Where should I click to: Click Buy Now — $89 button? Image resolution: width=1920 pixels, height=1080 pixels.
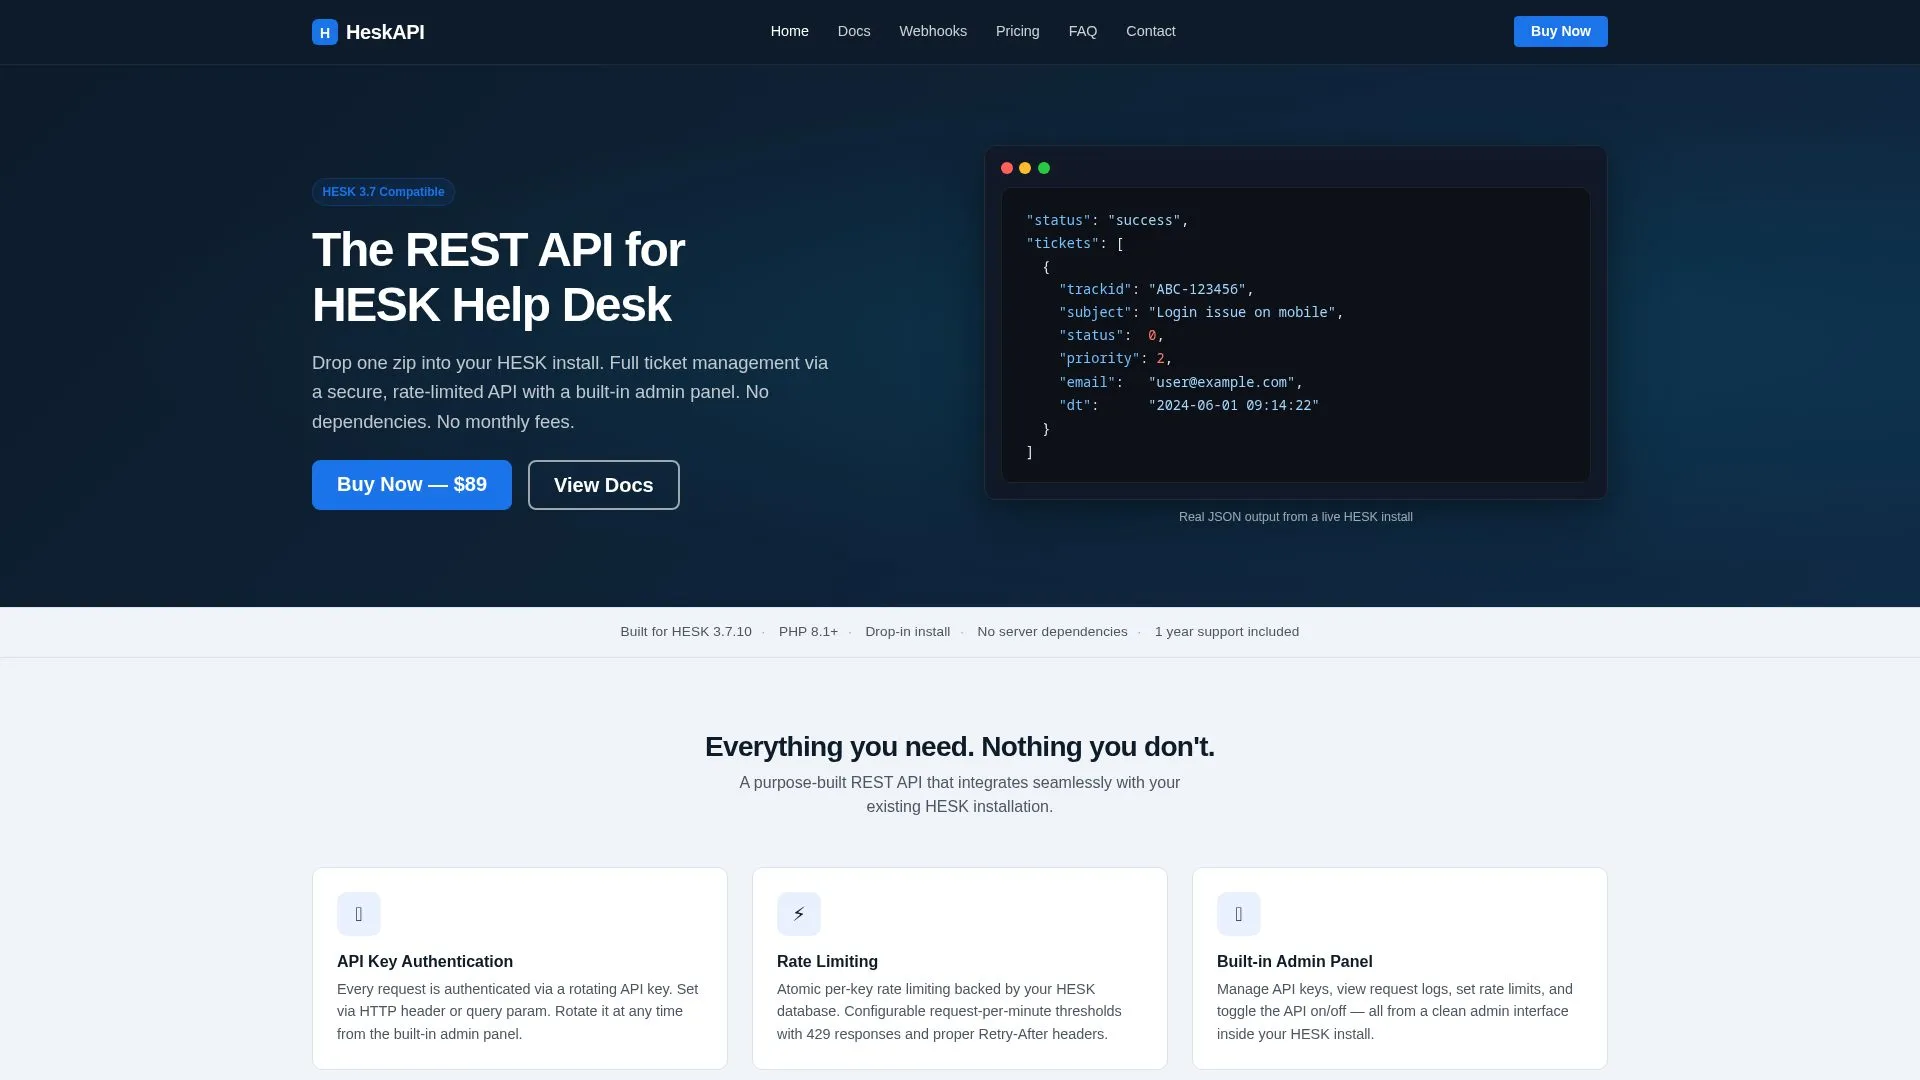[412, 485]
